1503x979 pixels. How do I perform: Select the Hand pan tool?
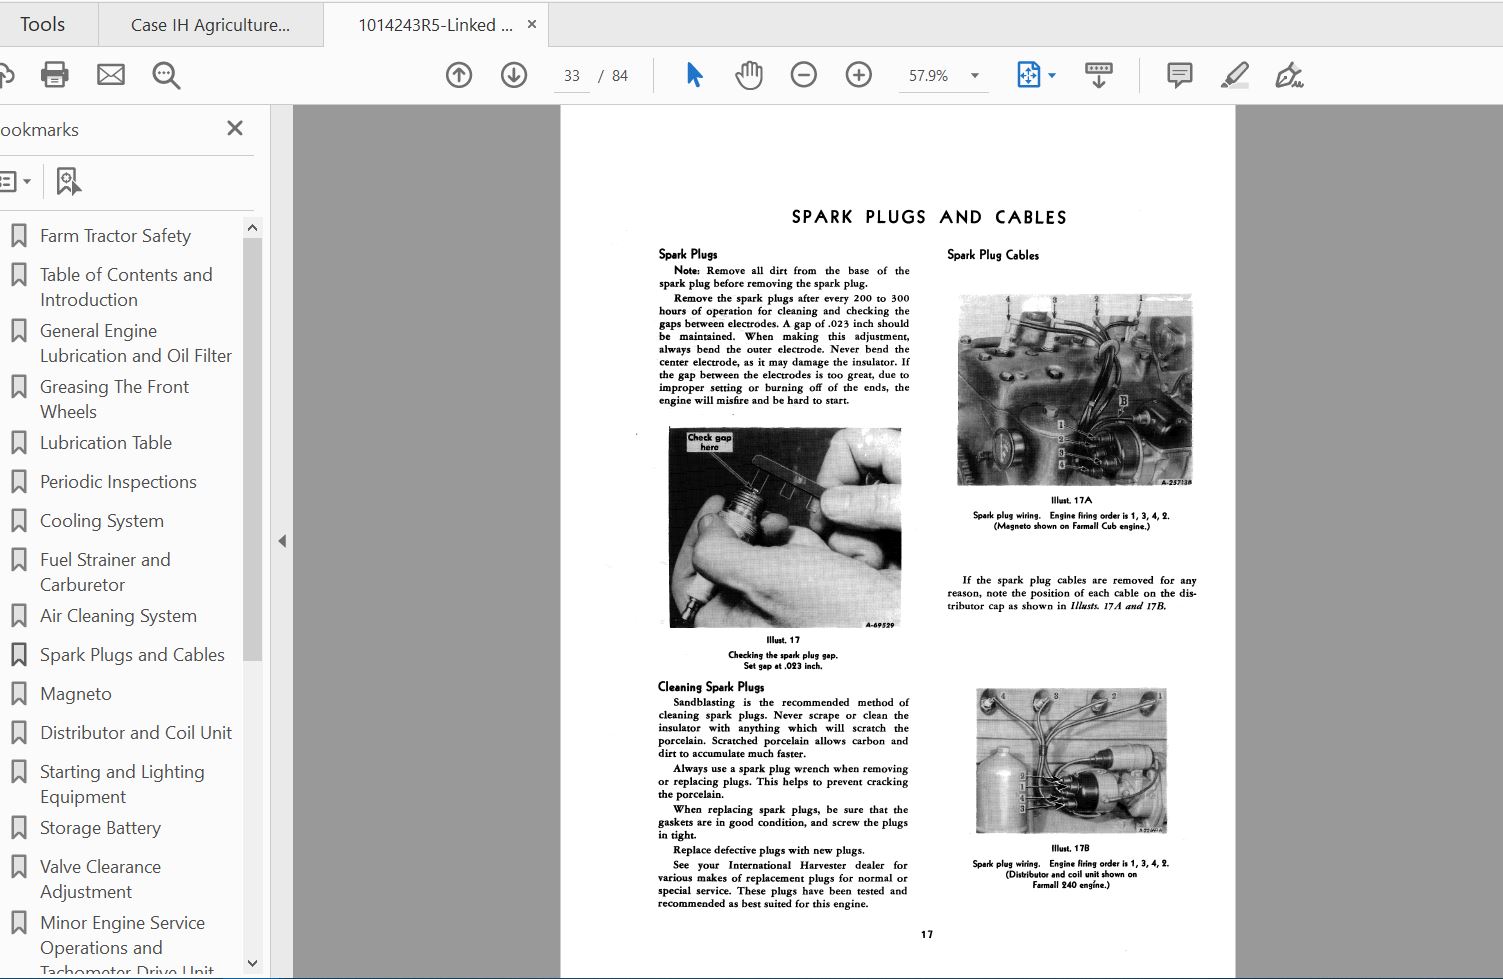pyautogui.click(x=749, y=75)
